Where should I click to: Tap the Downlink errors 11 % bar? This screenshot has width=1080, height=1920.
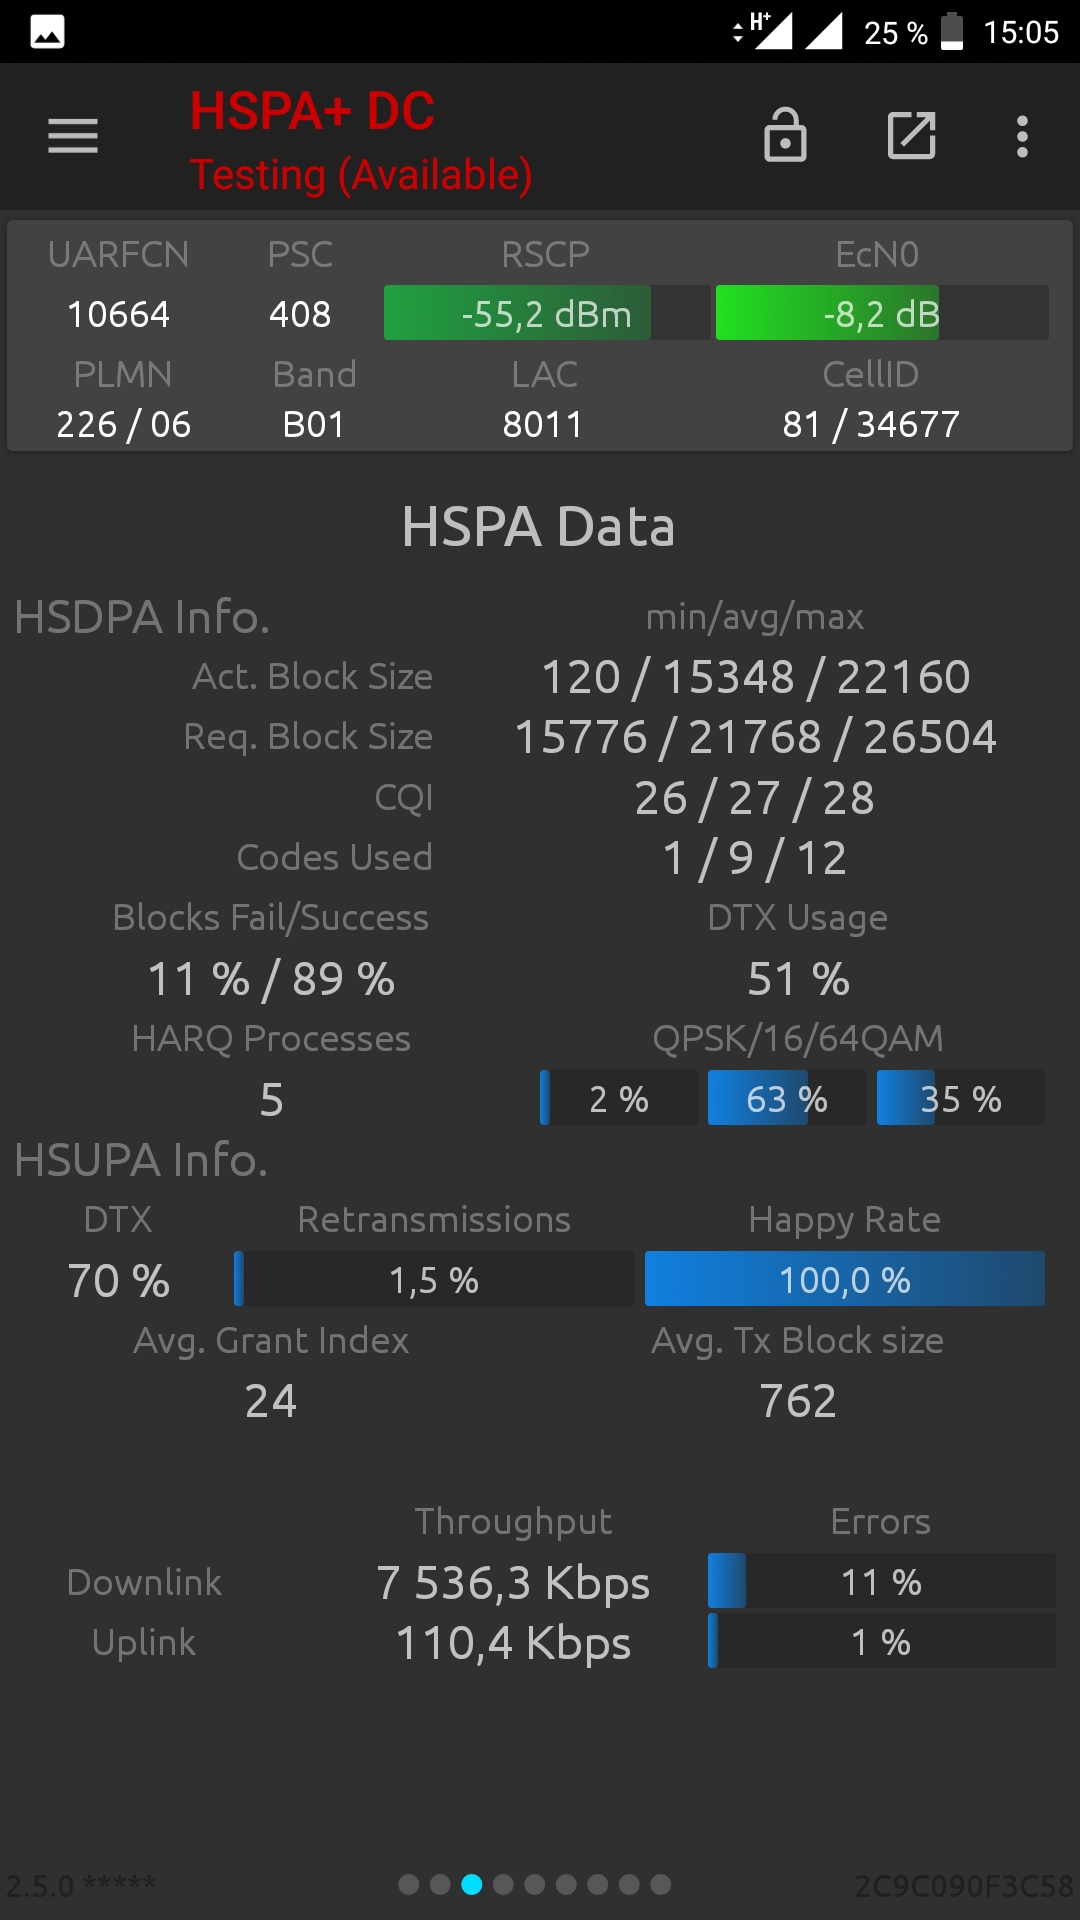881,1581
